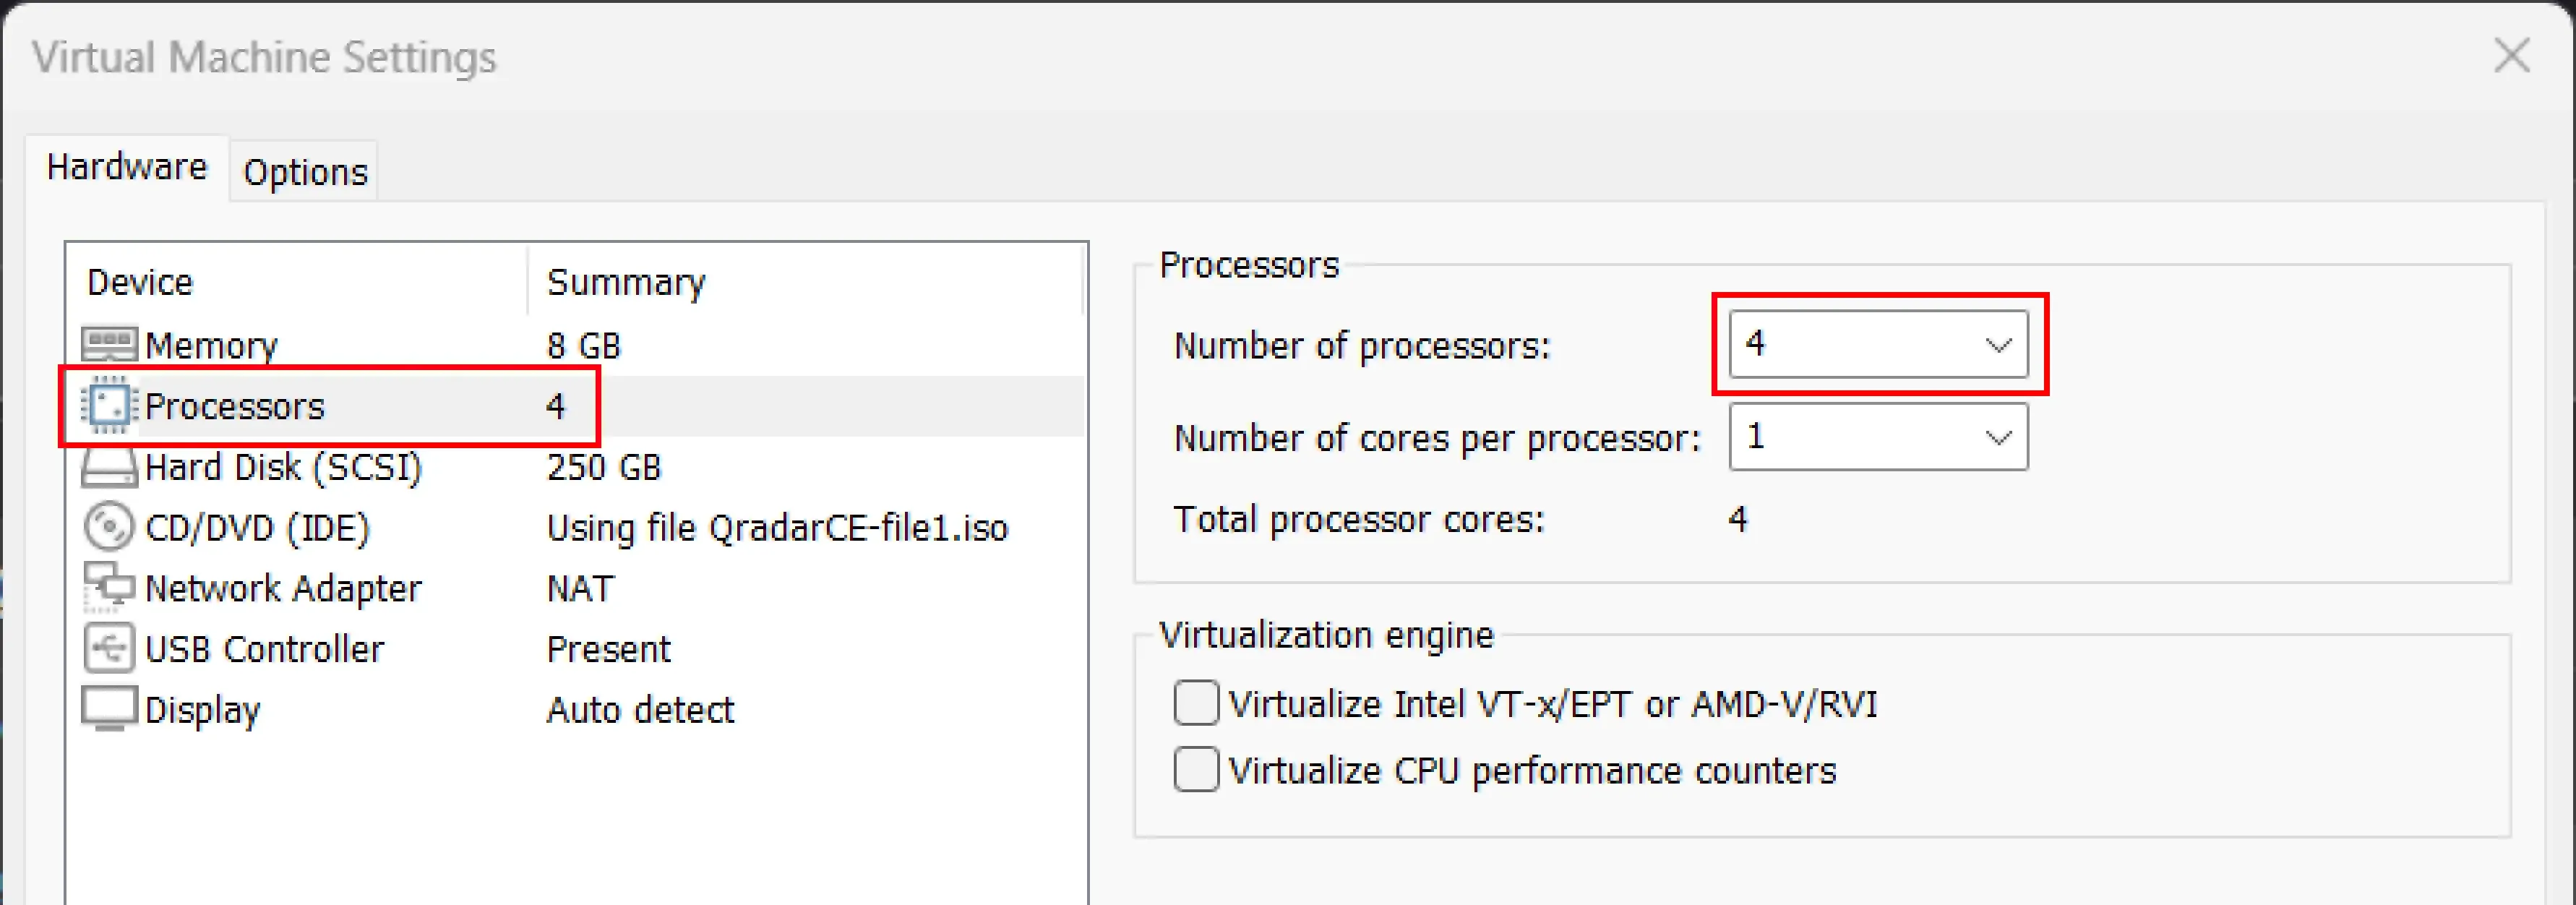Select Total processor cores value 4

pyautogui.click(x=1737, y=519)
